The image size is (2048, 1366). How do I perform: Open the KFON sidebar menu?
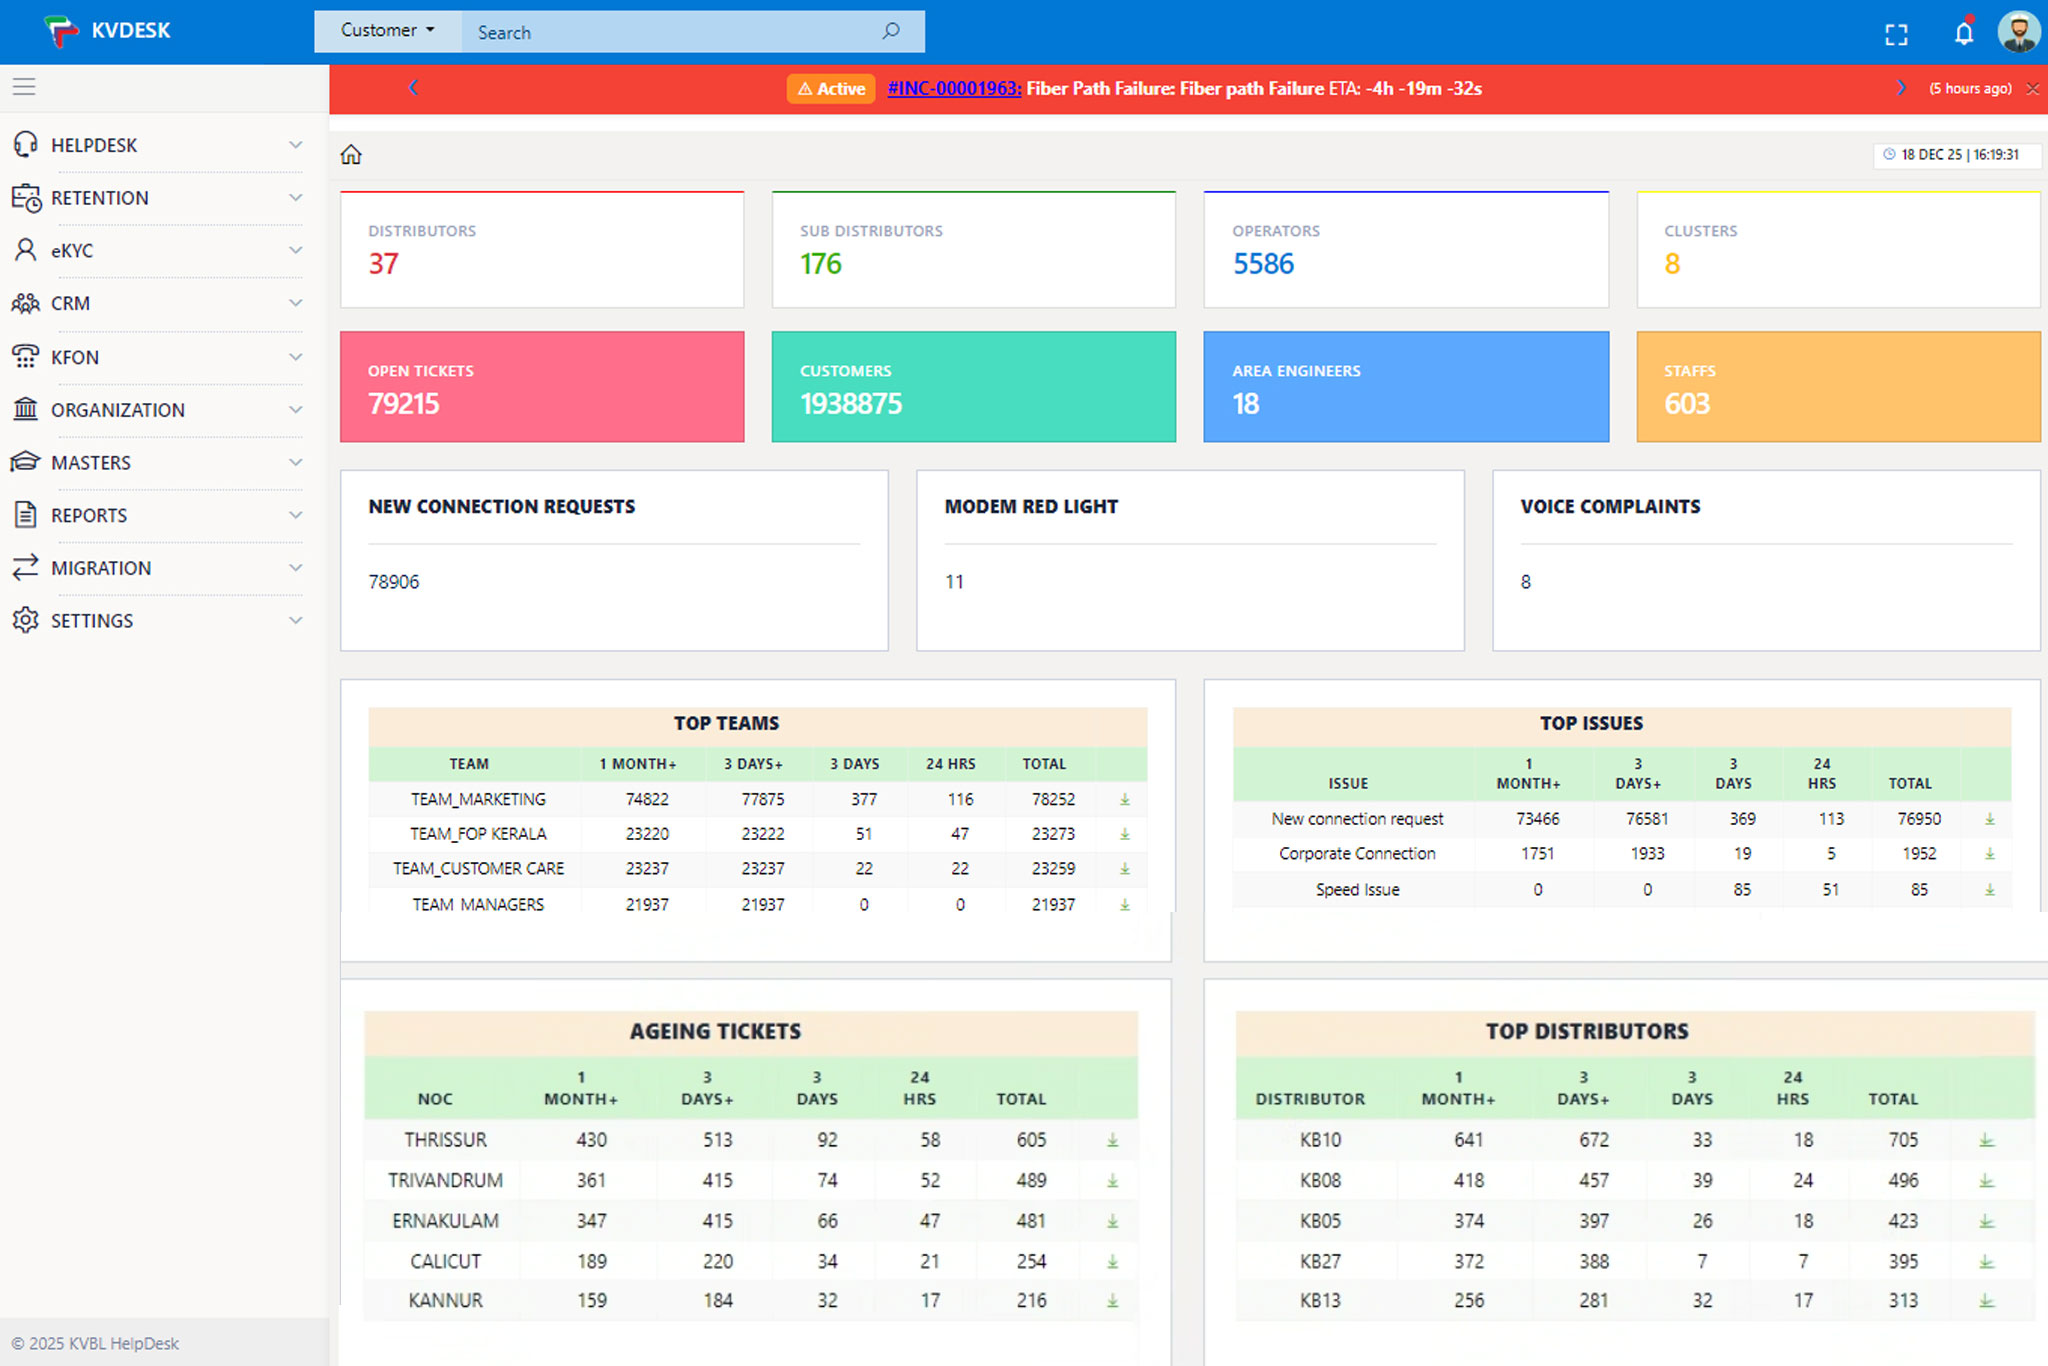coord(75,358)
